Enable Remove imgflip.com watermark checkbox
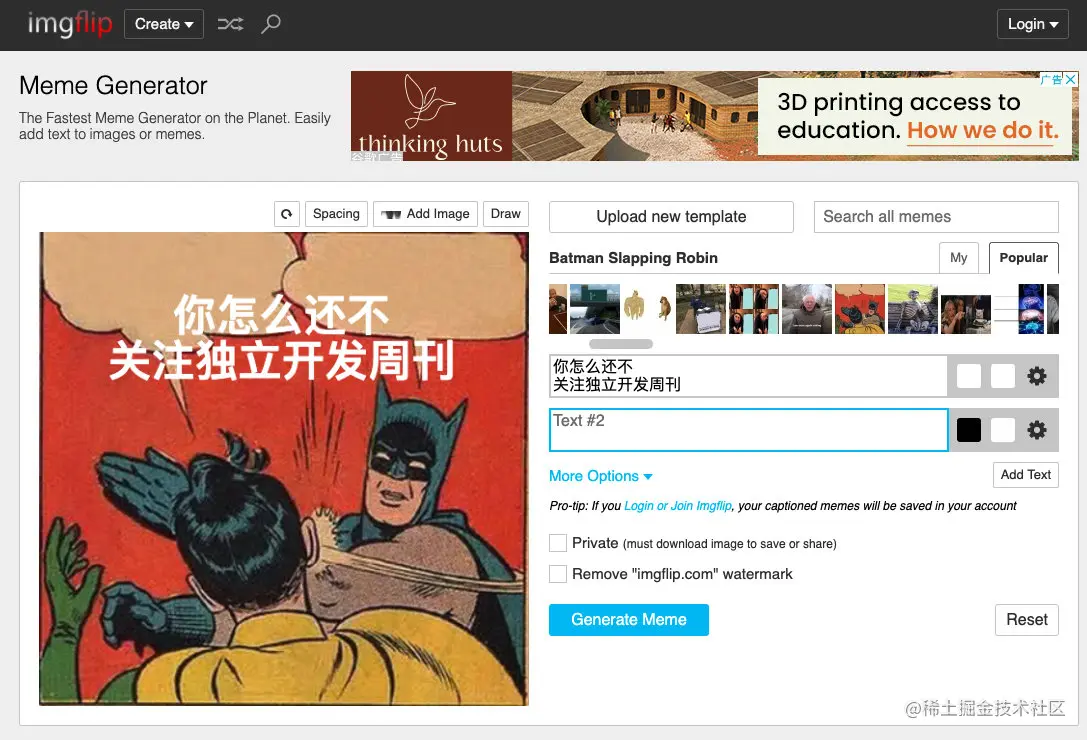The width and height of the screenshot is (1087, 740). click(x=558, y=574)
